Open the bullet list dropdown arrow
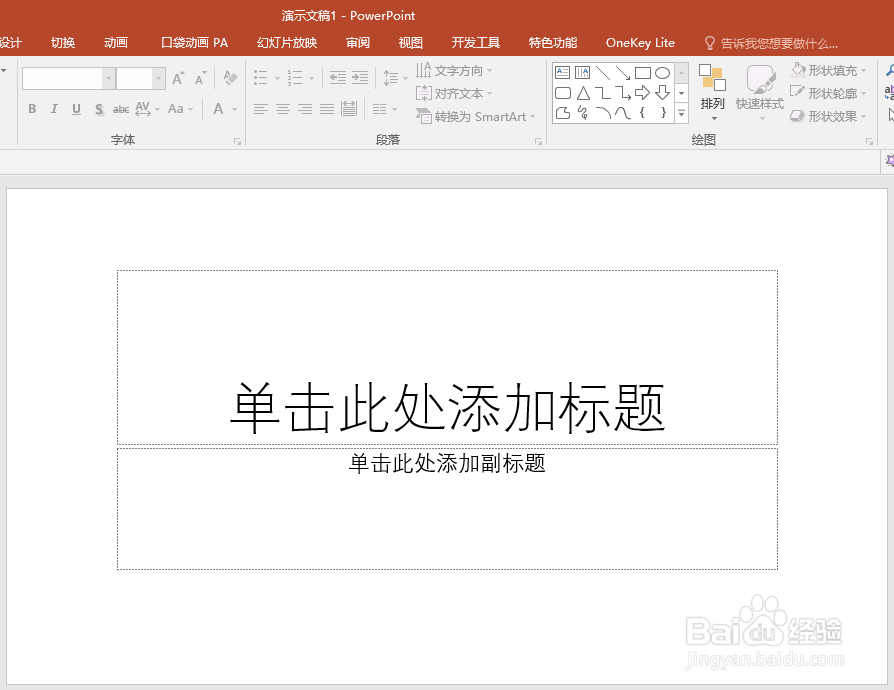The image size is (894, 690). [277, 78]
